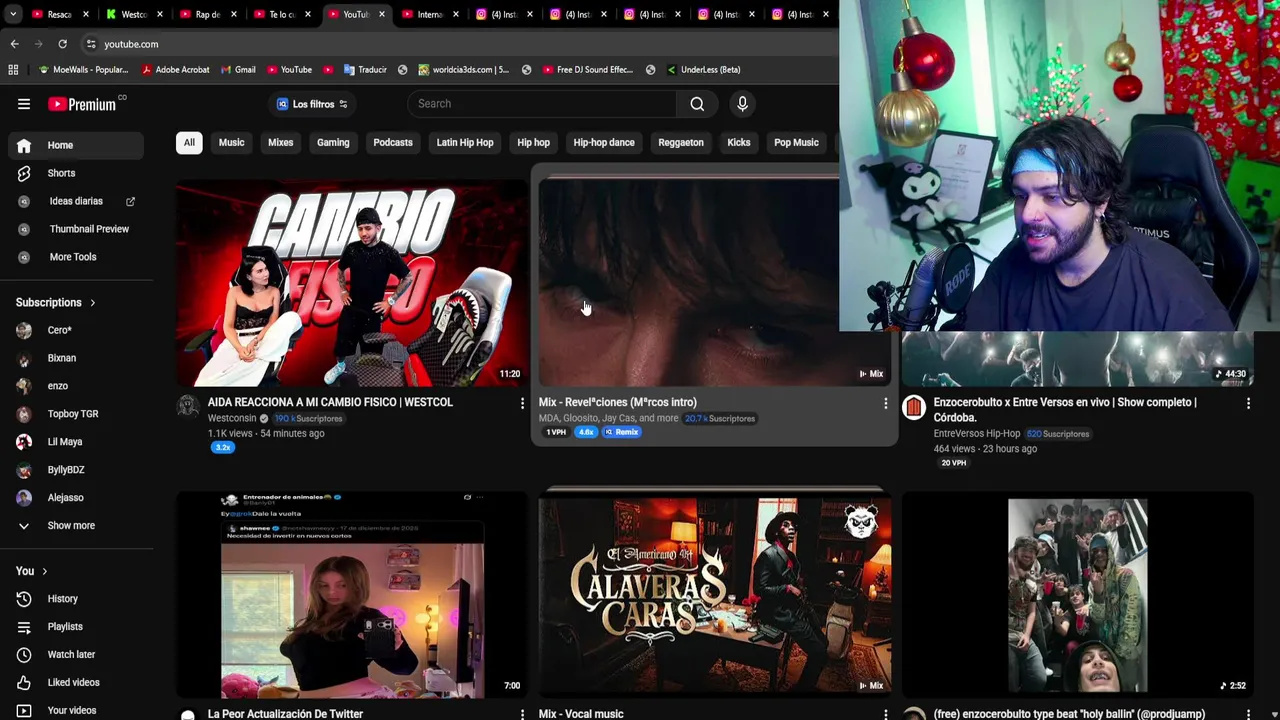The image size is (1280, 720).
Task: Open Liked videos in the sidebar
Action: [x=76, y=683]
